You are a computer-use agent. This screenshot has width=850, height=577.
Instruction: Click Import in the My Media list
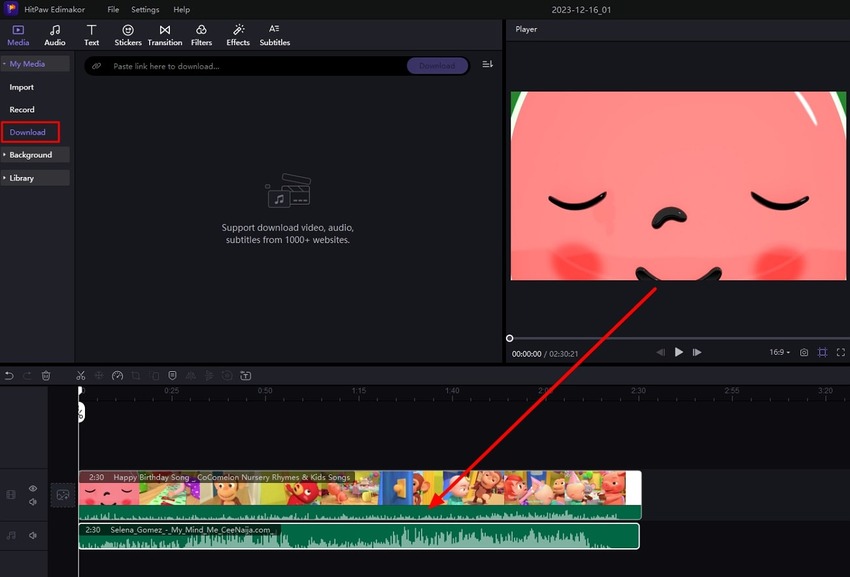tap(22, 87)
